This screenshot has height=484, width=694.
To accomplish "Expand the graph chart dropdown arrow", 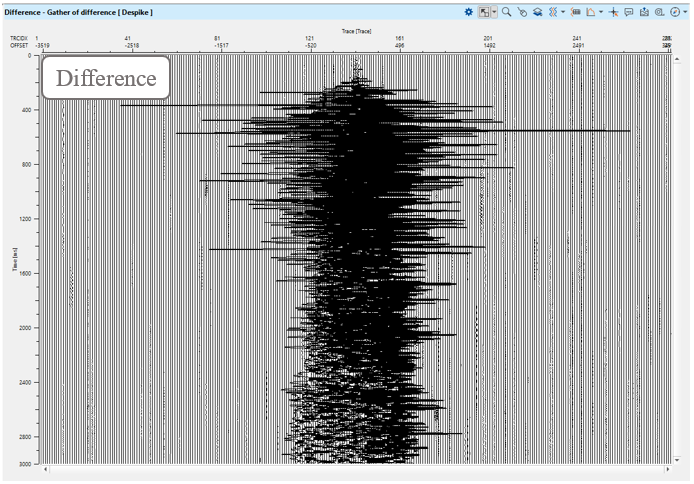I will coord(601,12).
